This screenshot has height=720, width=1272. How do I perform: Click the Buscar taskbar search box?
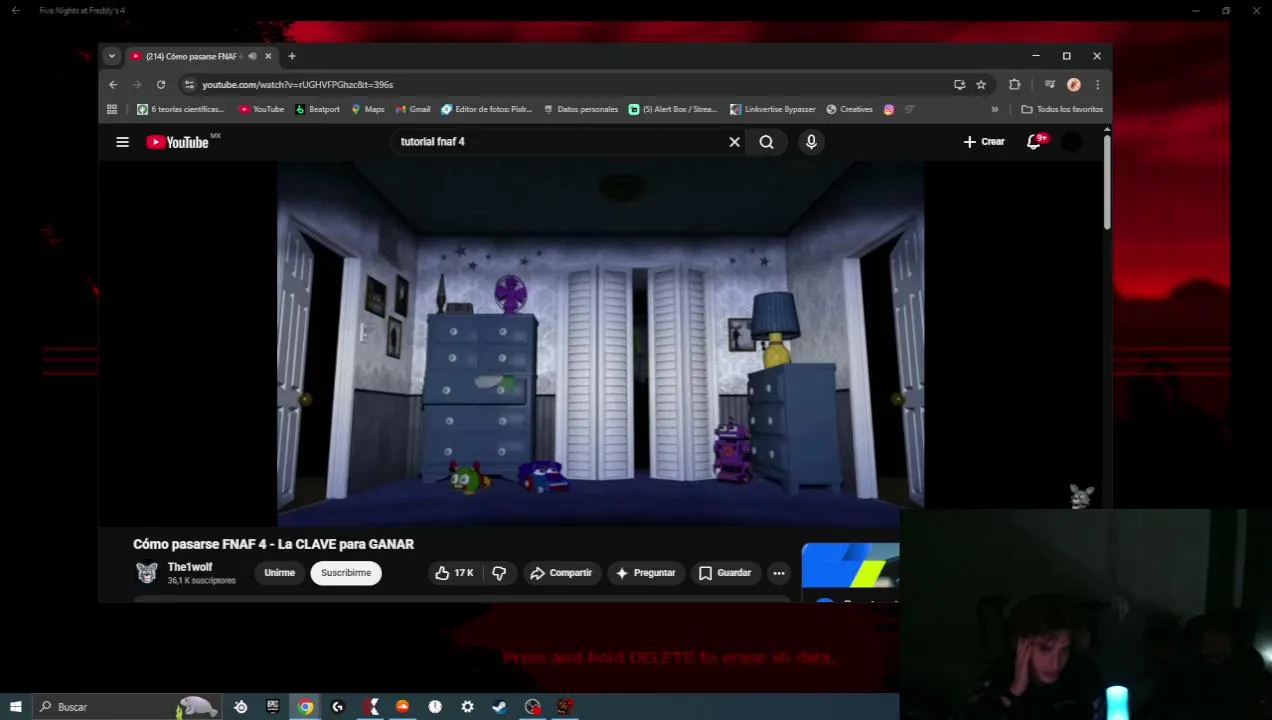(x=128, y=707)
